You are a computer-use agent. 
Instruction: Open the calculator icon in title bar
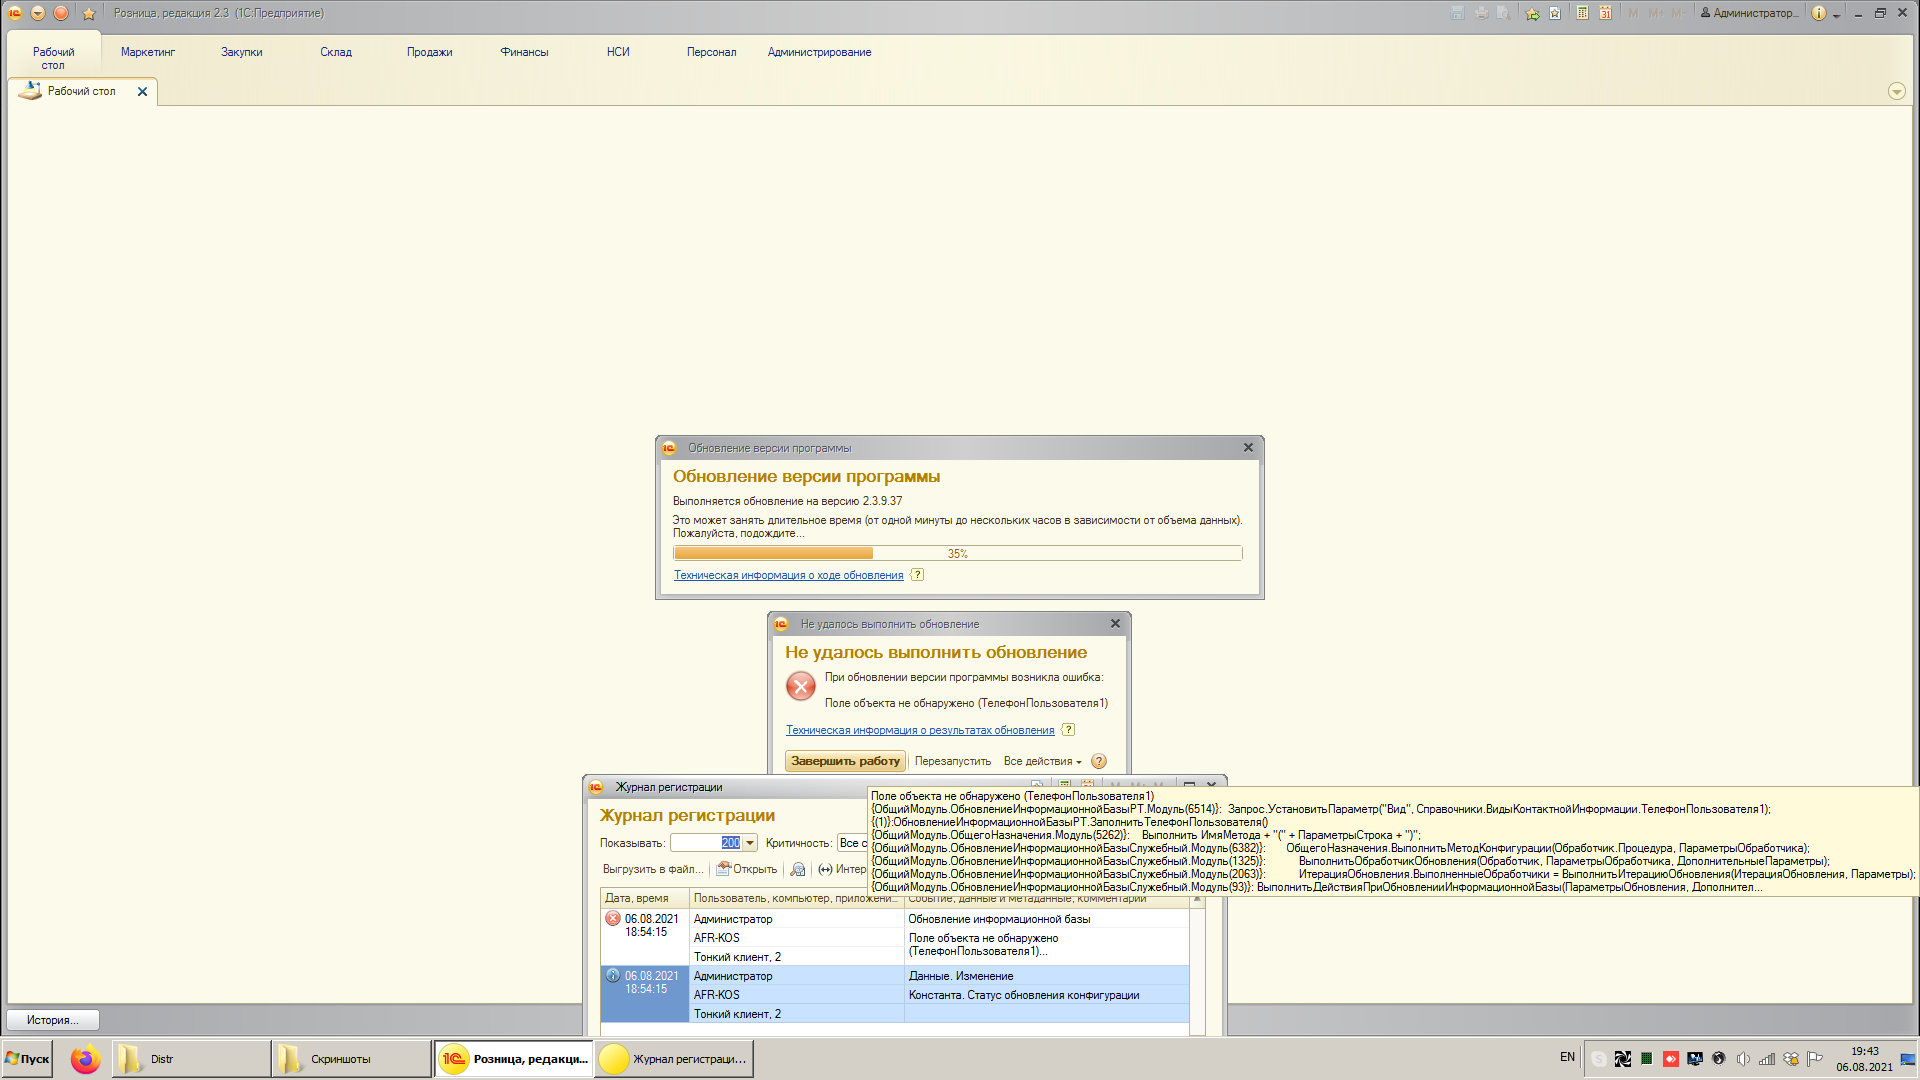[1582, 13]
